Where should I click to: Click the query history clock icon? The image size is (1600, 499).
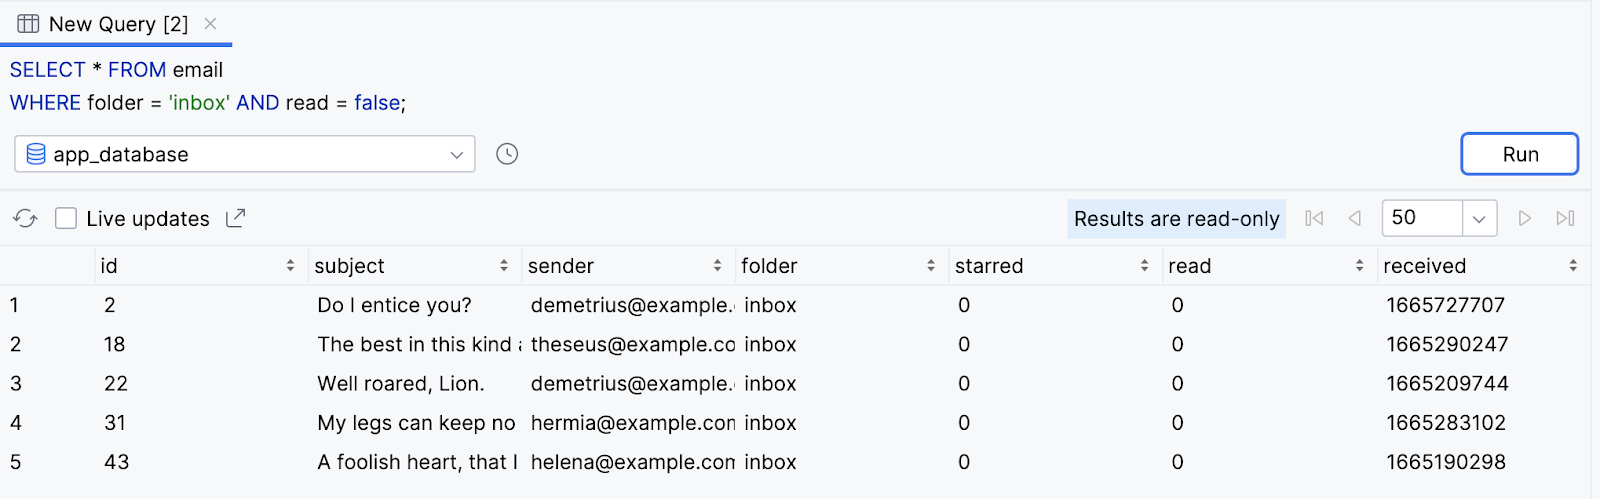pyautogui.click(x=507, y=154)
